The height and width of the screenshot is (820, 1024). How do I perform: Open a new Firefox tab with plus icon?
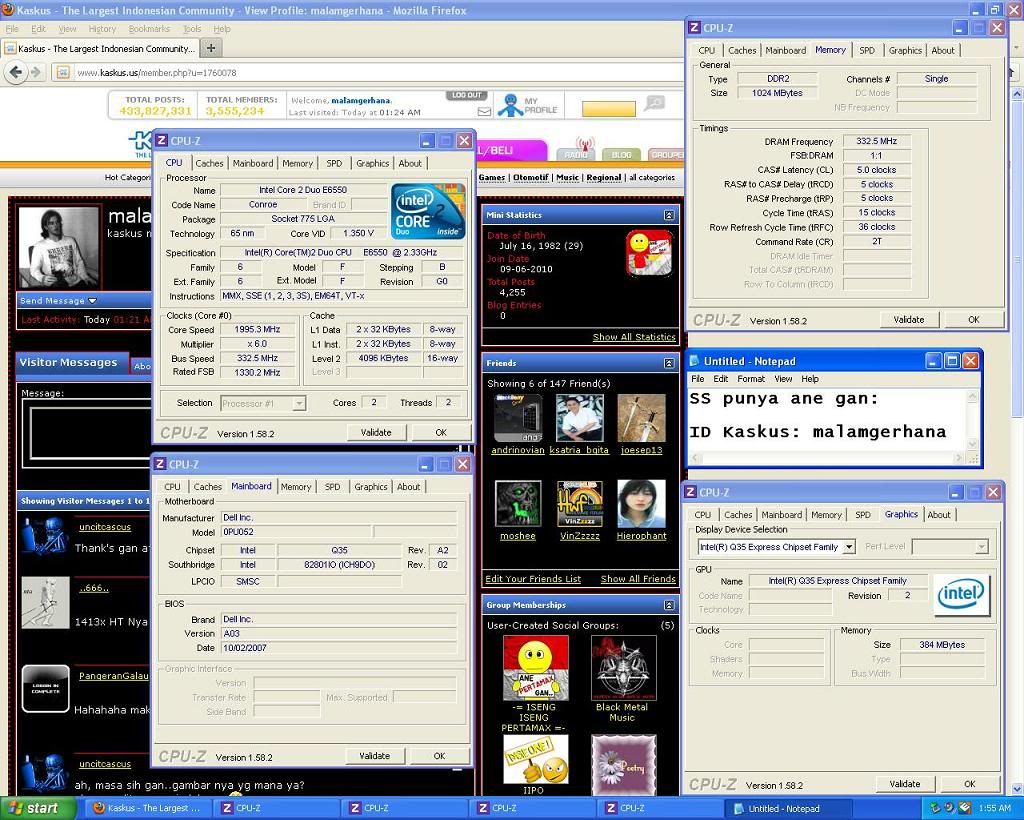pos(211,48)
